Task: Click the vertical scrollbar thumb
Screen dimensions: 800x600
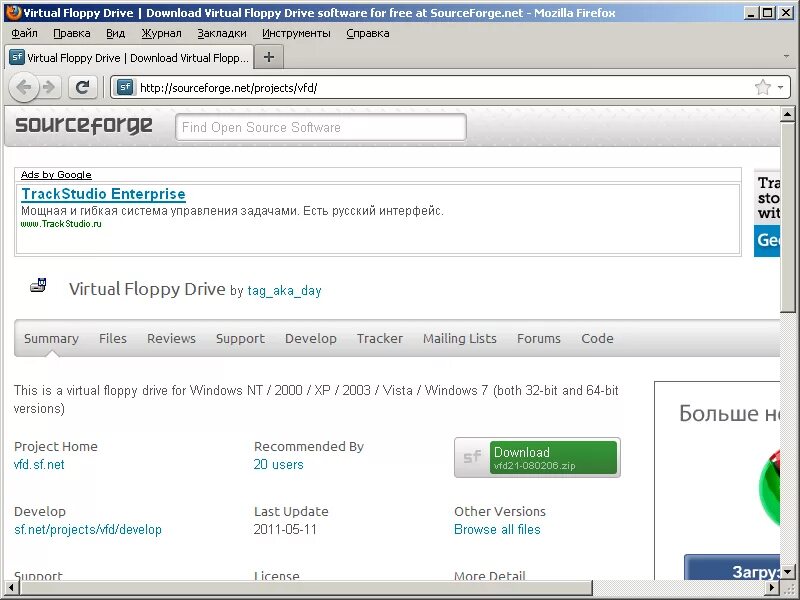Action: pos(787,217)
